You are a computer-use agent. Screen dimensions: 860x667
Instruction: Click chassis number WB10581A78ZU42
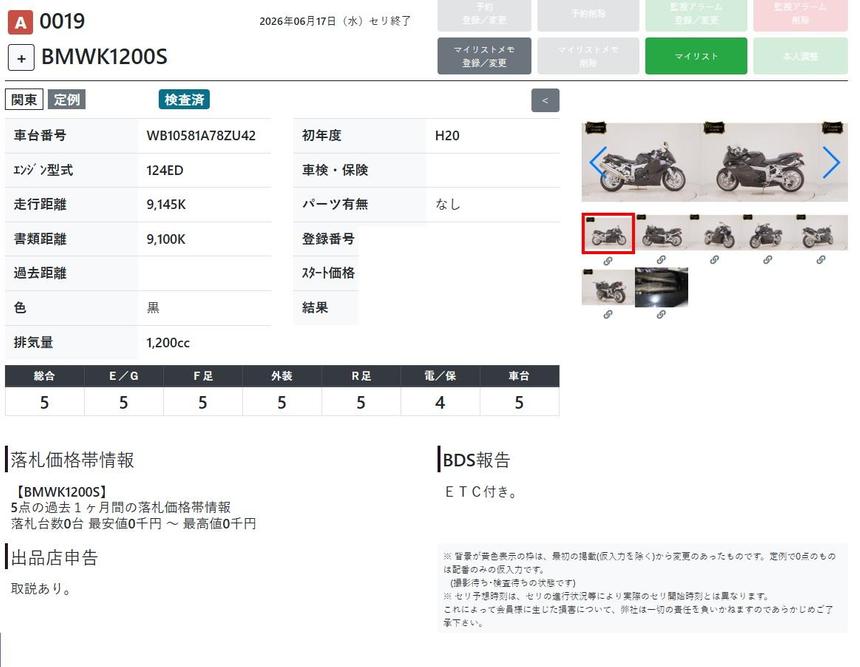tap(201, 135)
